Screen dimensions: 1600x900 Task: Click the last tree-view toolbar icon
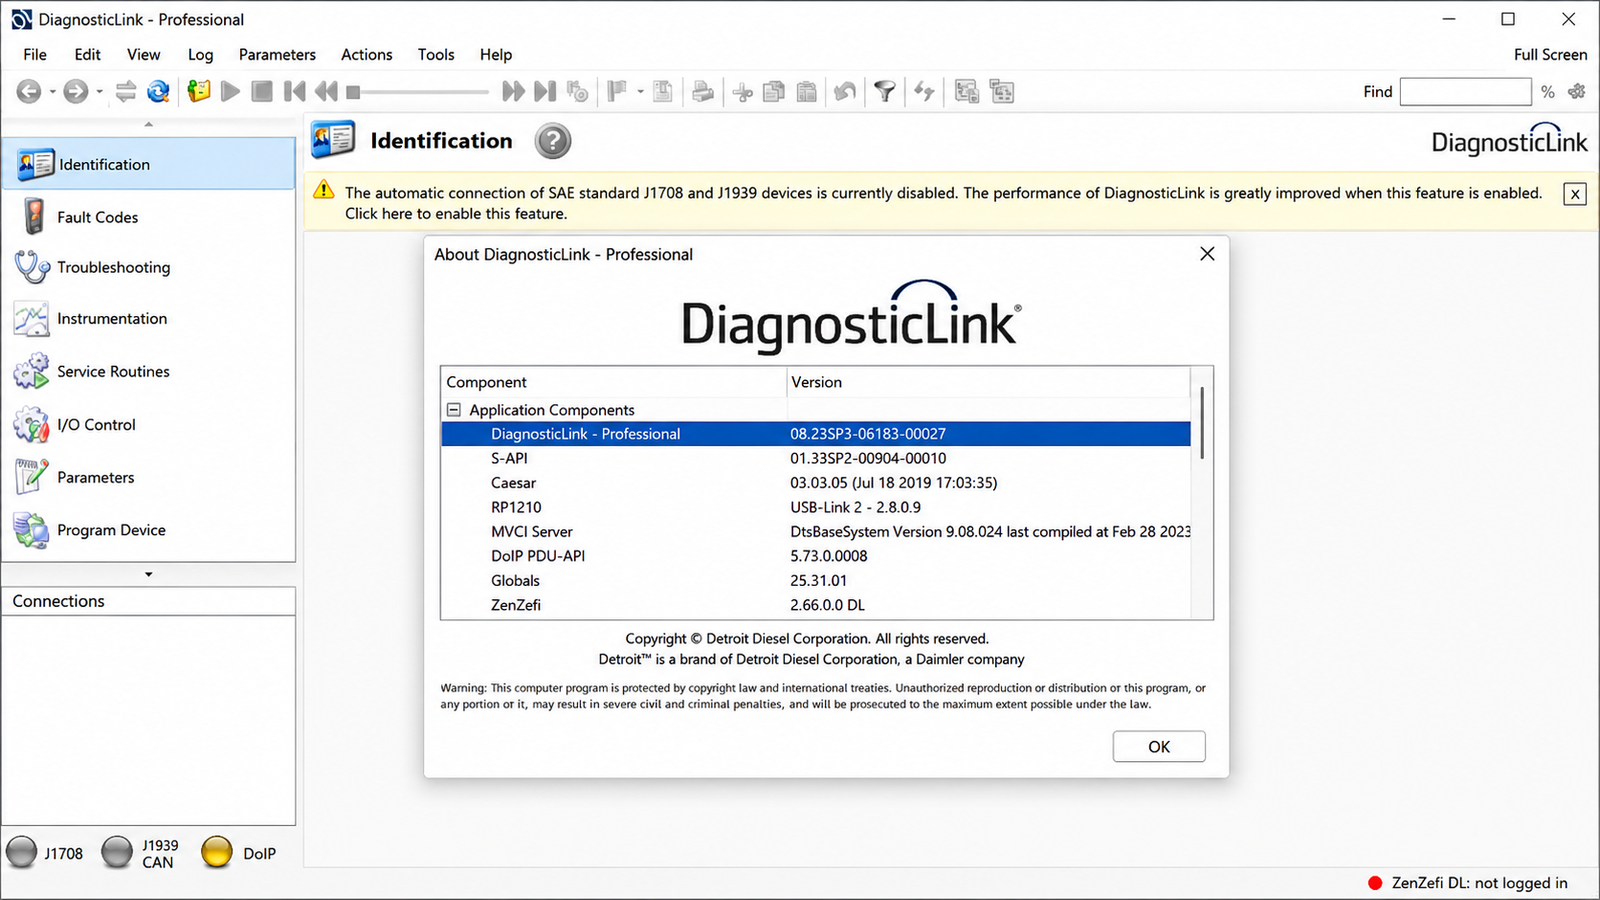(1001, 92)
